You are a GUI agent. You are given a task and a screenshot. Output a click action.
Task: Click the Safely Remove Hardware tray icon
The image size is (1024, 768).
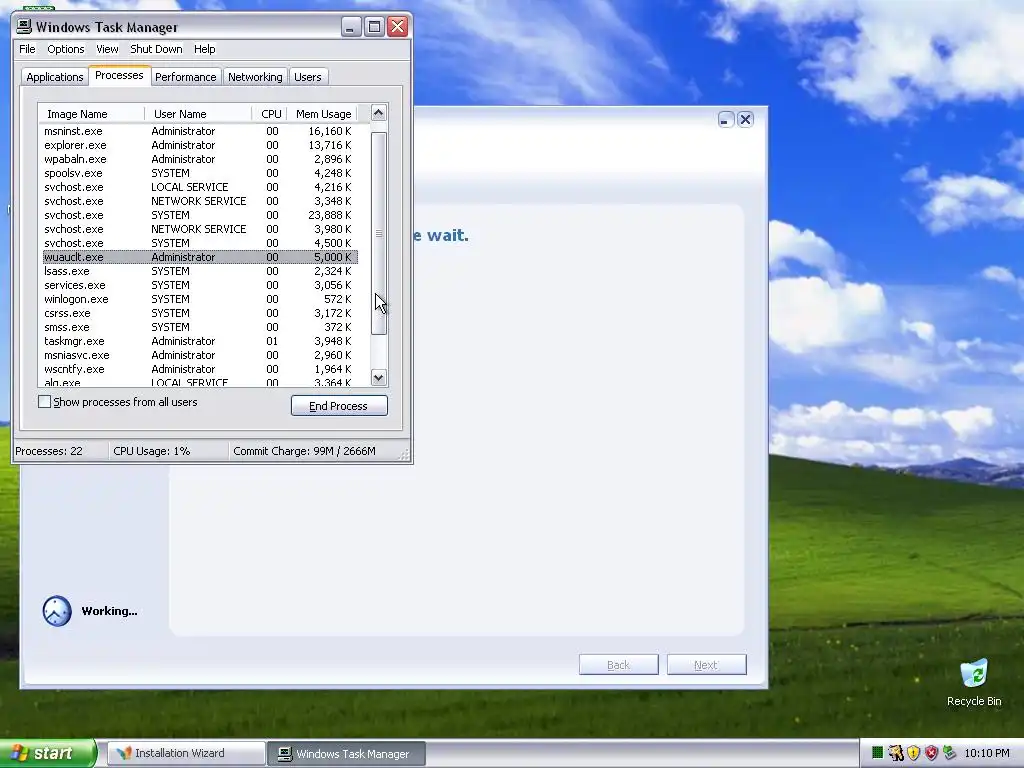(949, 753)
